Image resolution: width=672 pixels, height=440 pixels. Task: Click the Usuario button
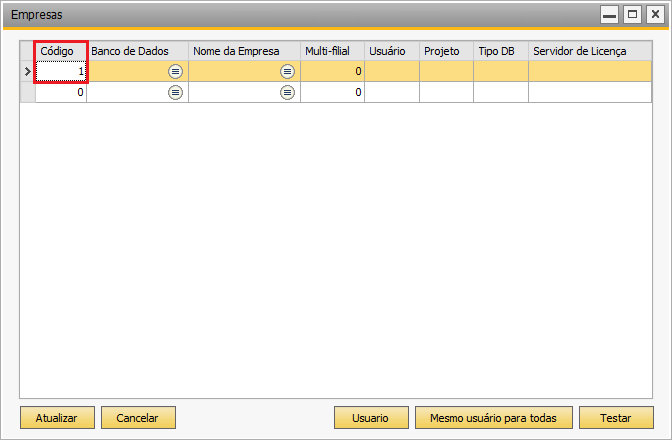coord(371,418)
